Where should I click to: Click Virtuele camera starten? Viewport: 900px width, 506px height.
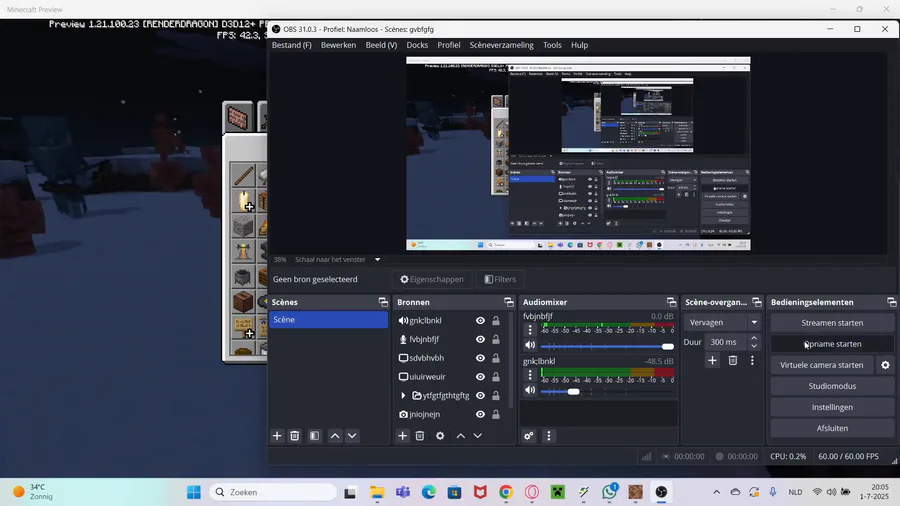(x=822, y=365)
